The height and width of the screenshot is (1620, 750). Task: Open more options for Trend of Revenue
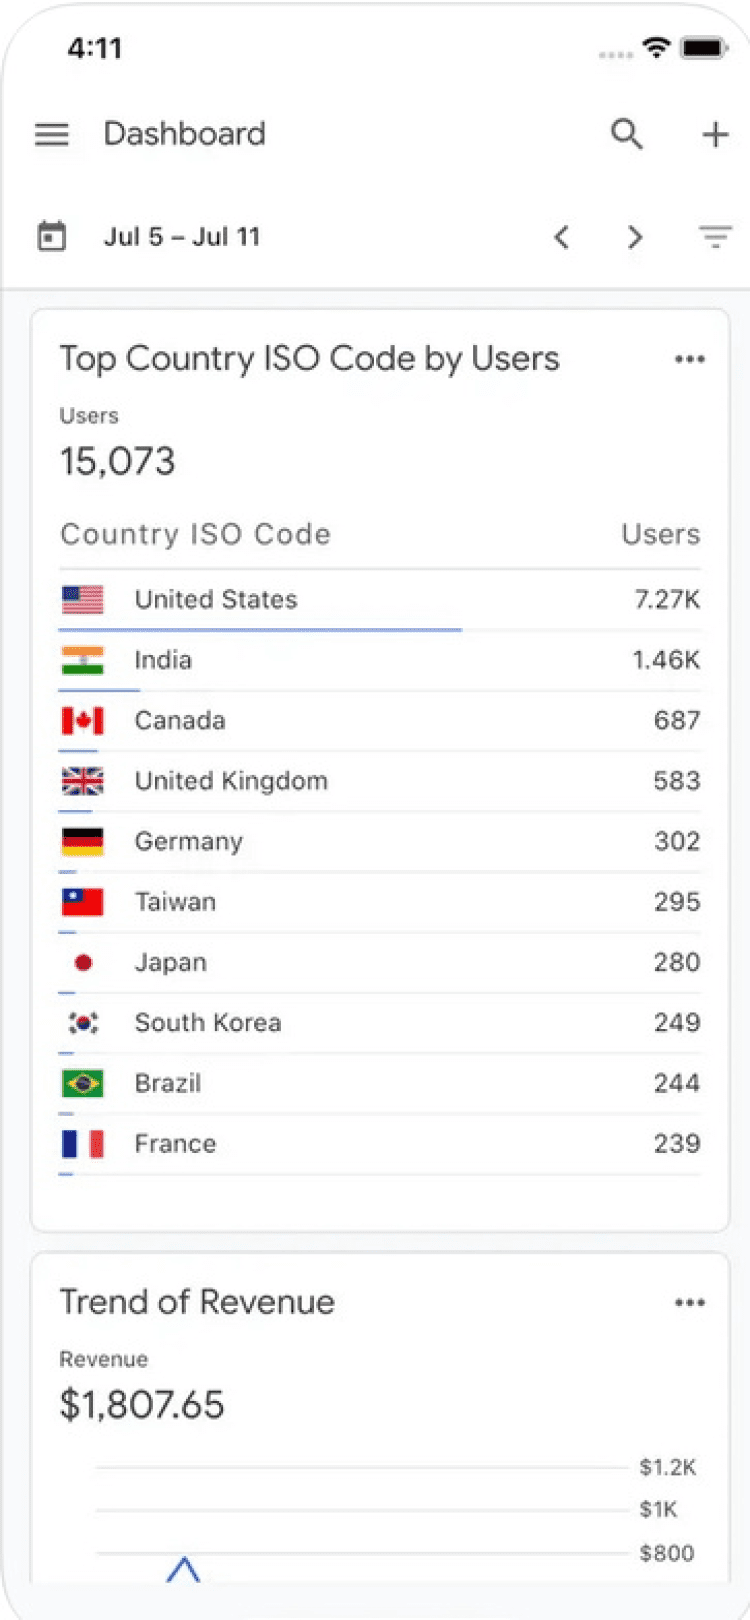pyautogui.click(x=690, y=1302)
